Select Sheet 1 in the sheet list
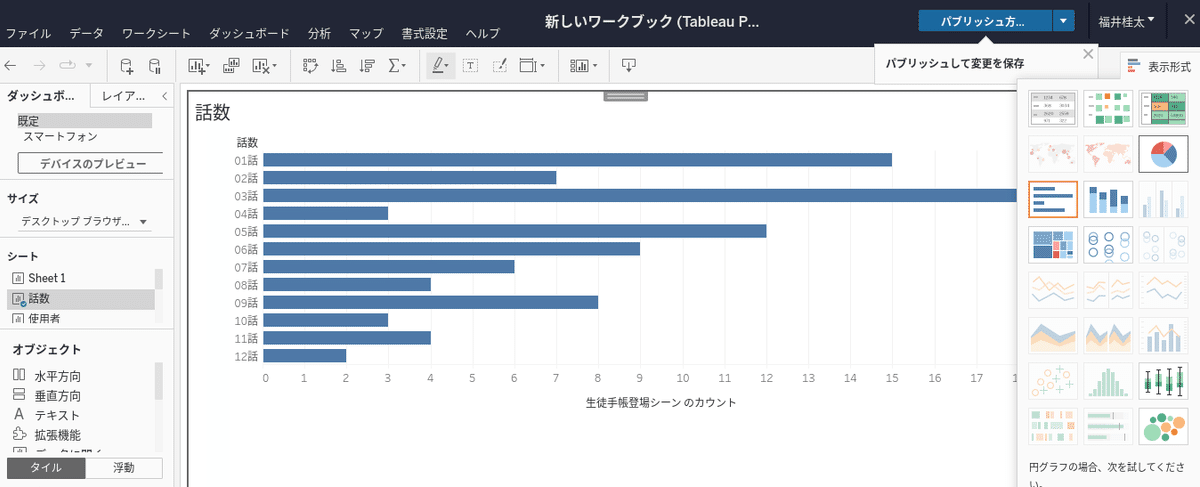This screenshot has height=487, width=1200. (x=81, y=277)
